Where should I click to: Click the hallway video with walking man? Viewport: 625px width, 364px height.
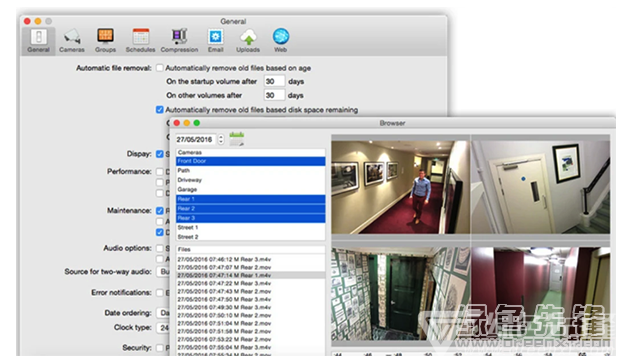pos(401,187)
